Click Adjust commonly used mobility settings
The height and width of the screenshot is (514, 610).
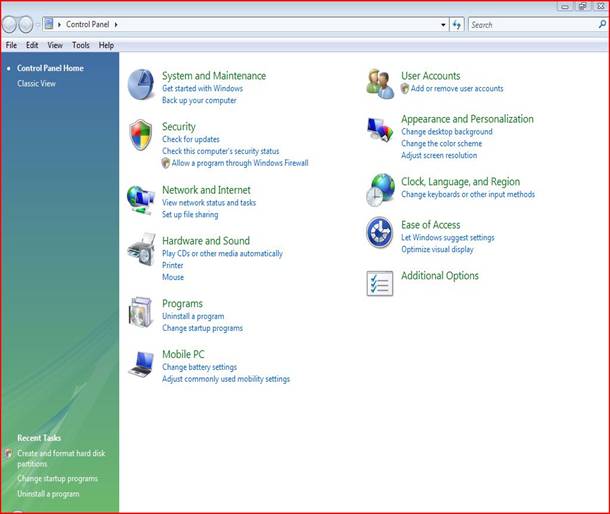[226, 379]
